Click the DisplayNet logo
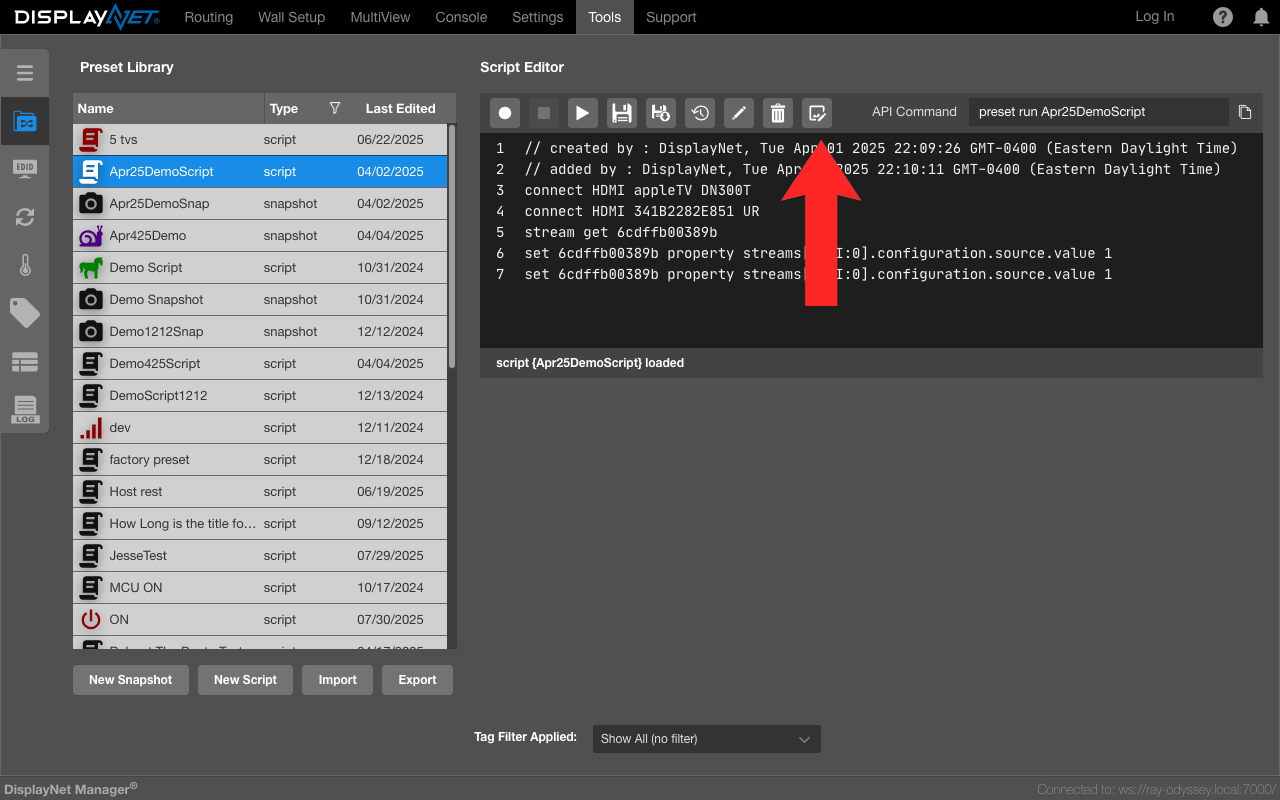The height and width of the screenshot is (800, 1280). 86,17
